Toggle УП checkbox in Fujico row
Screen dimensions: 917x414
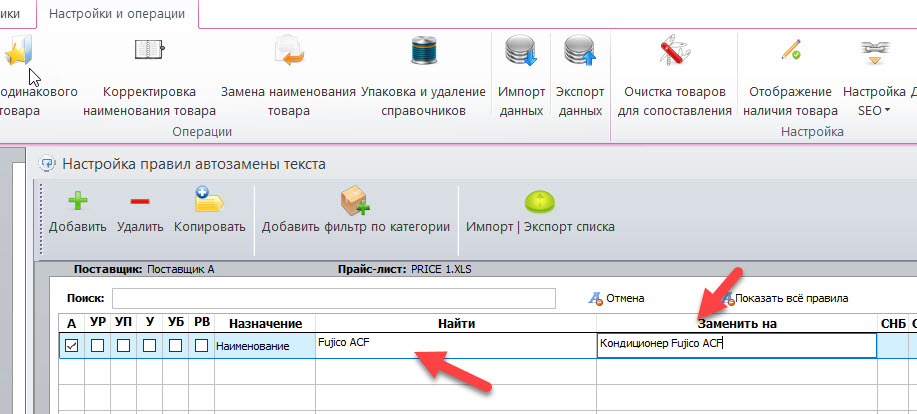[123, 346]
